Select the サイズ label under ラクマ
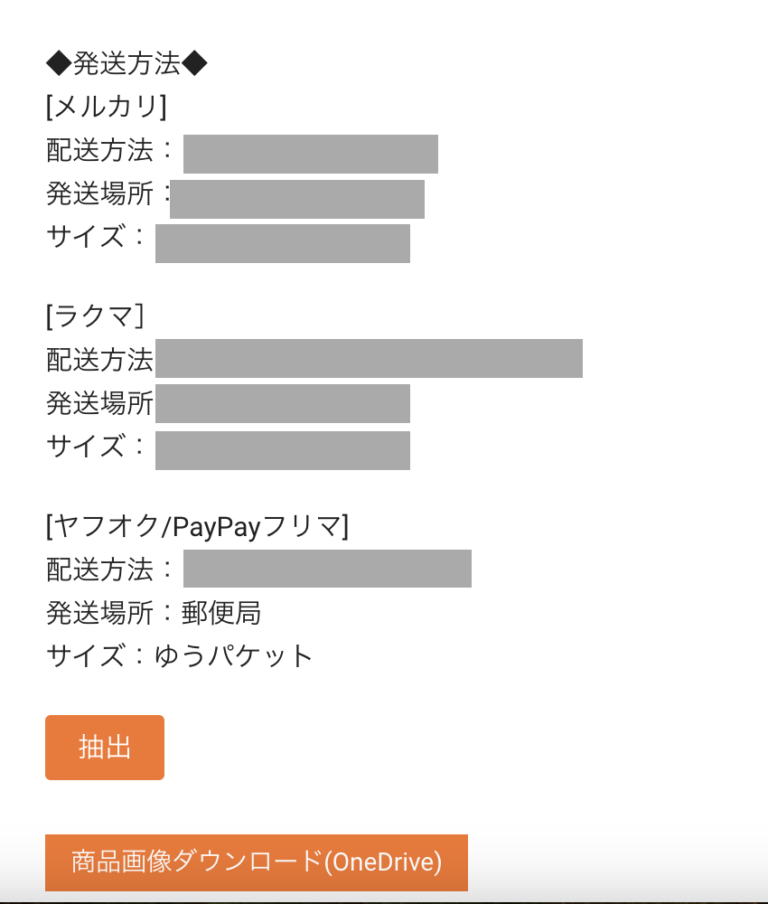 pos(86,446)
